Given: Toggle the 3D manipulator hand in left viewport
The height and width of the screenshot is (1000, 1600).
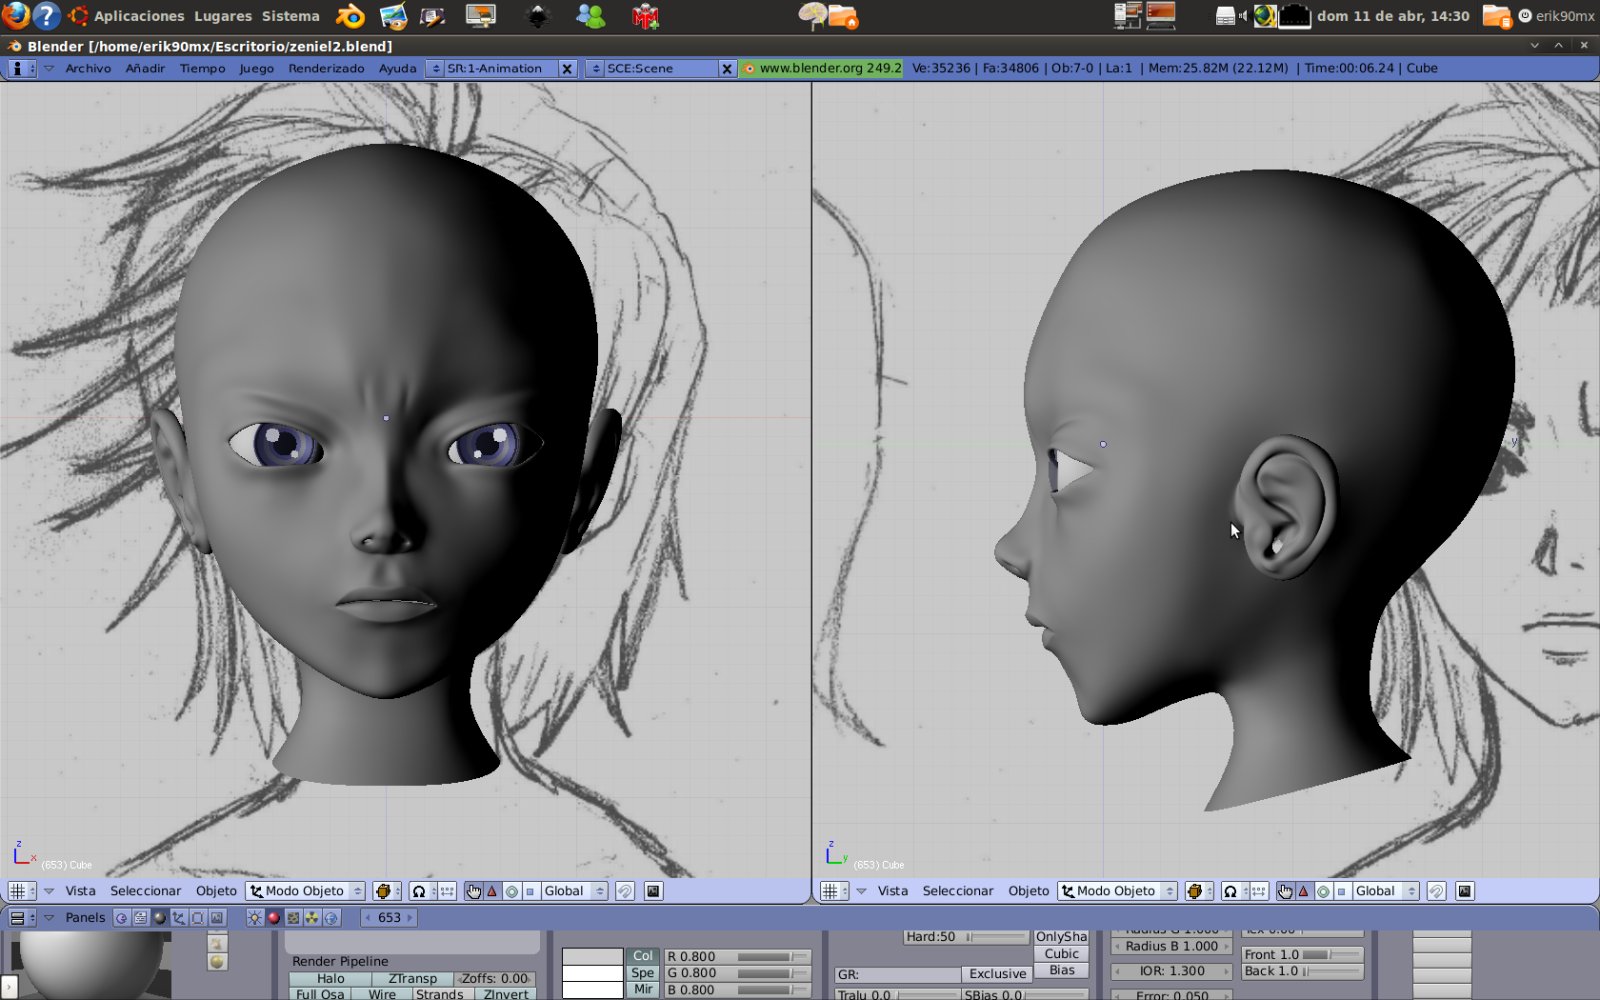Looking at the screenshot, I should pyautogui.click(x=473, y=891).
